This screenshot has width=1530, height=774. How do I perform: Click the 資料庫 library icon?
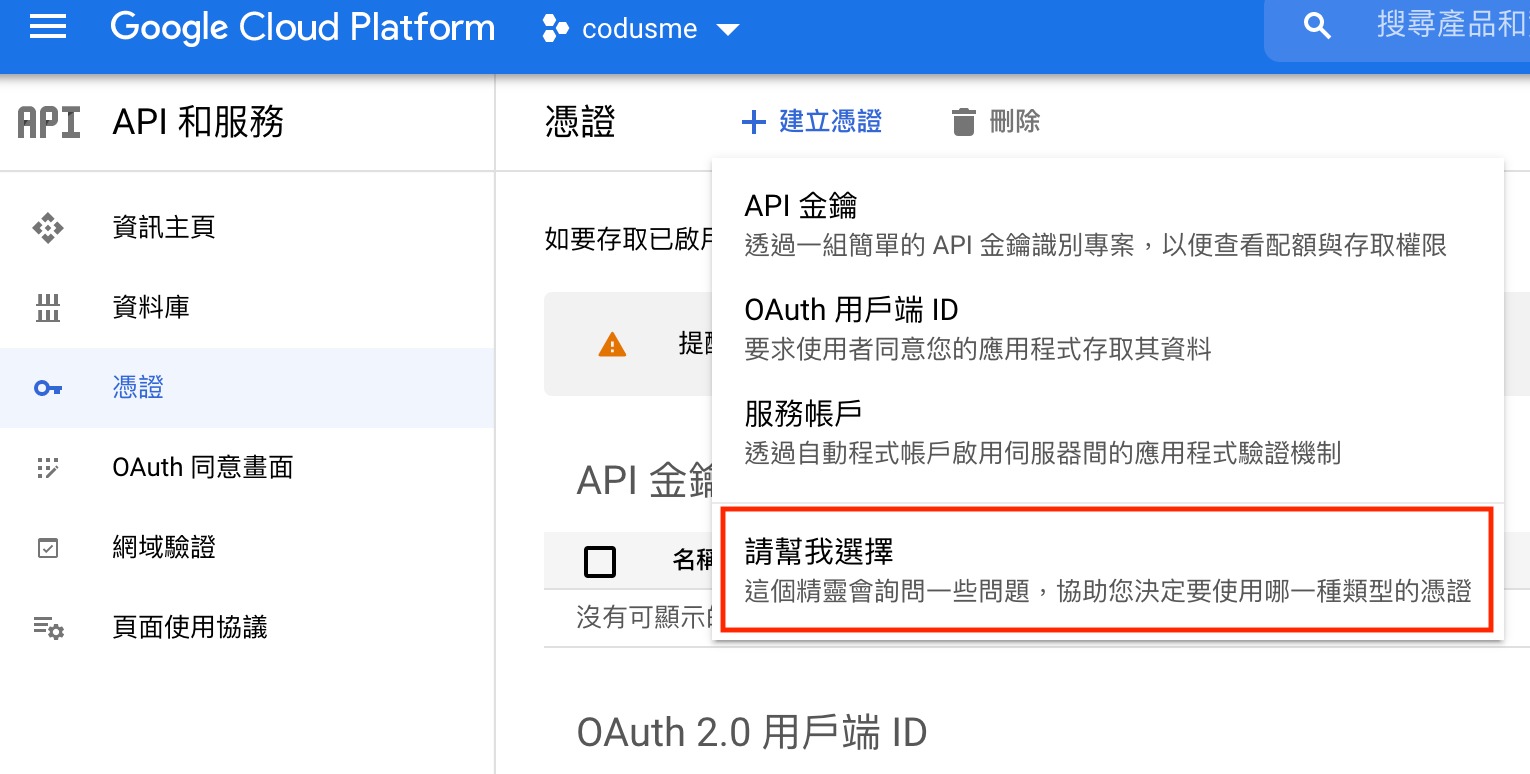click(48, 308)
